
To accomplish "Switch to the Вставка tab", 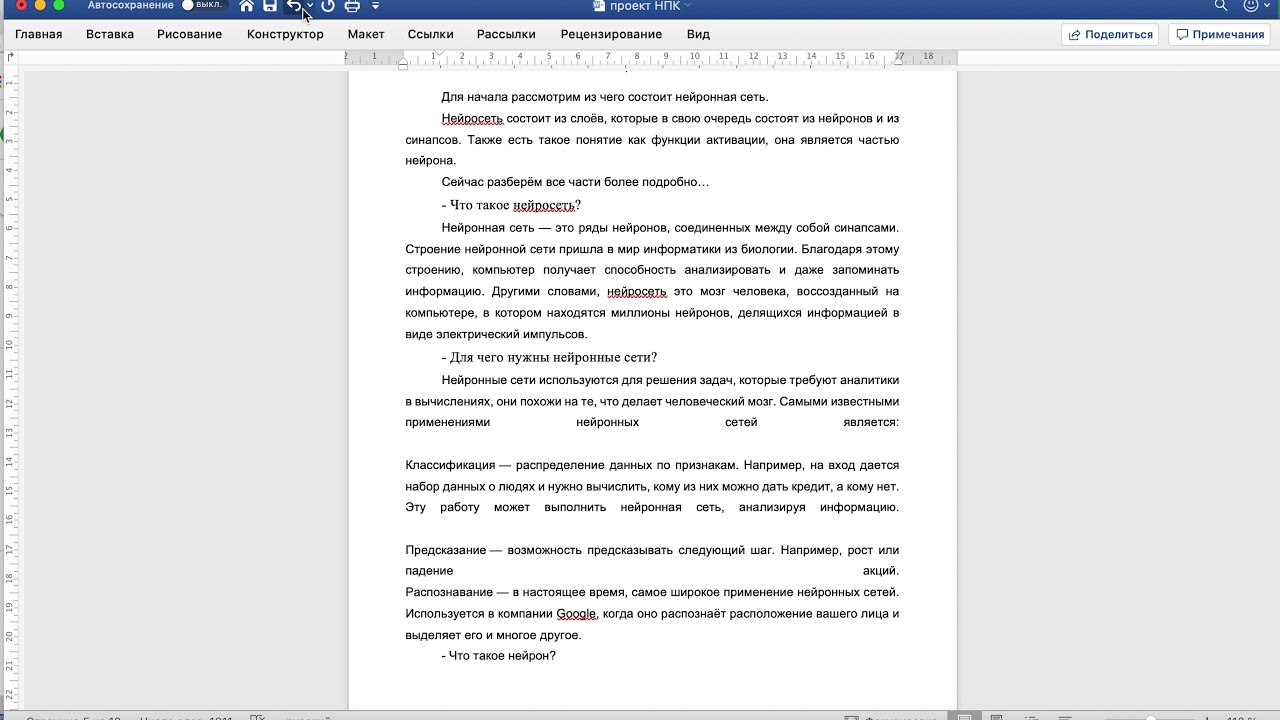I will pyautogui.click(x=110, y=34).
